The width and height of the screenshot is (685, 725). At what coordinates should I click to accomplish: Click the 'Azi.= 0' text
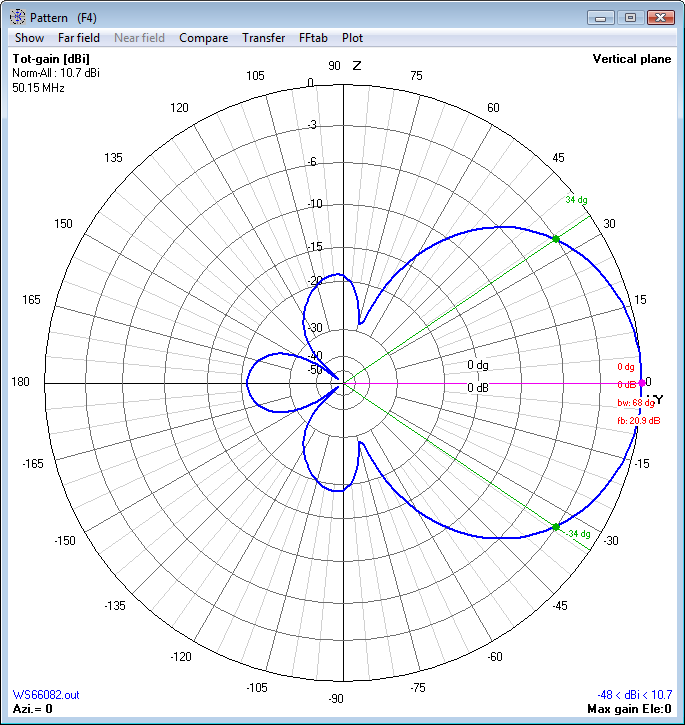point(32,709)
